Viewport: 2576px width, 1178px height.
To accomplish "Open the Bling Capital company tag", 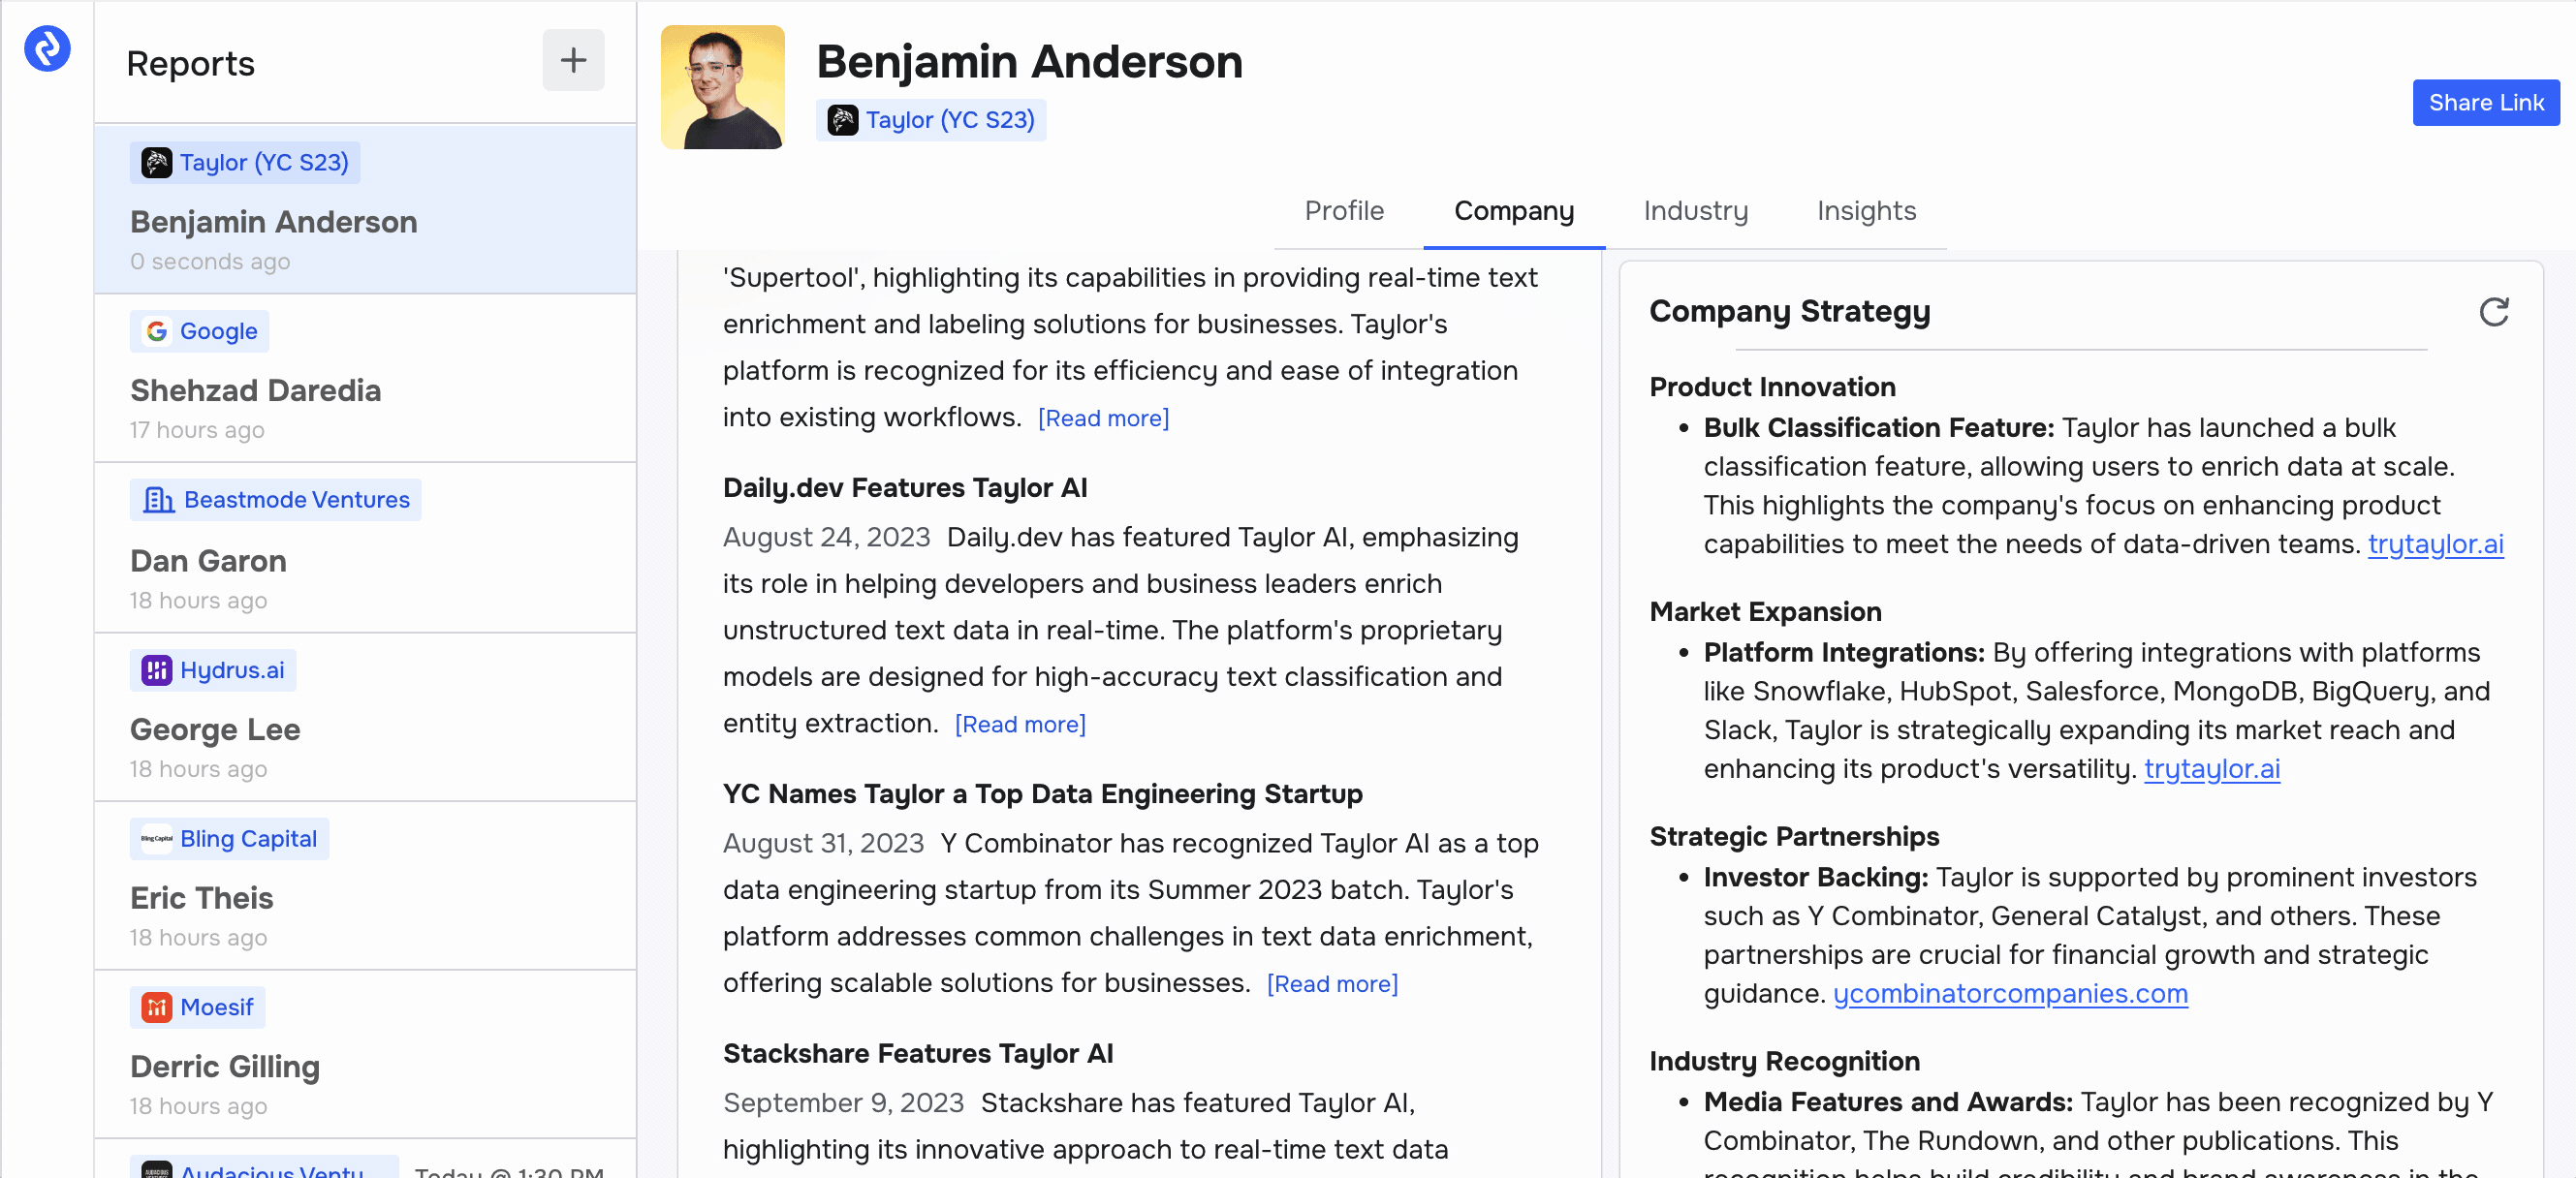I will coord(229,839).
